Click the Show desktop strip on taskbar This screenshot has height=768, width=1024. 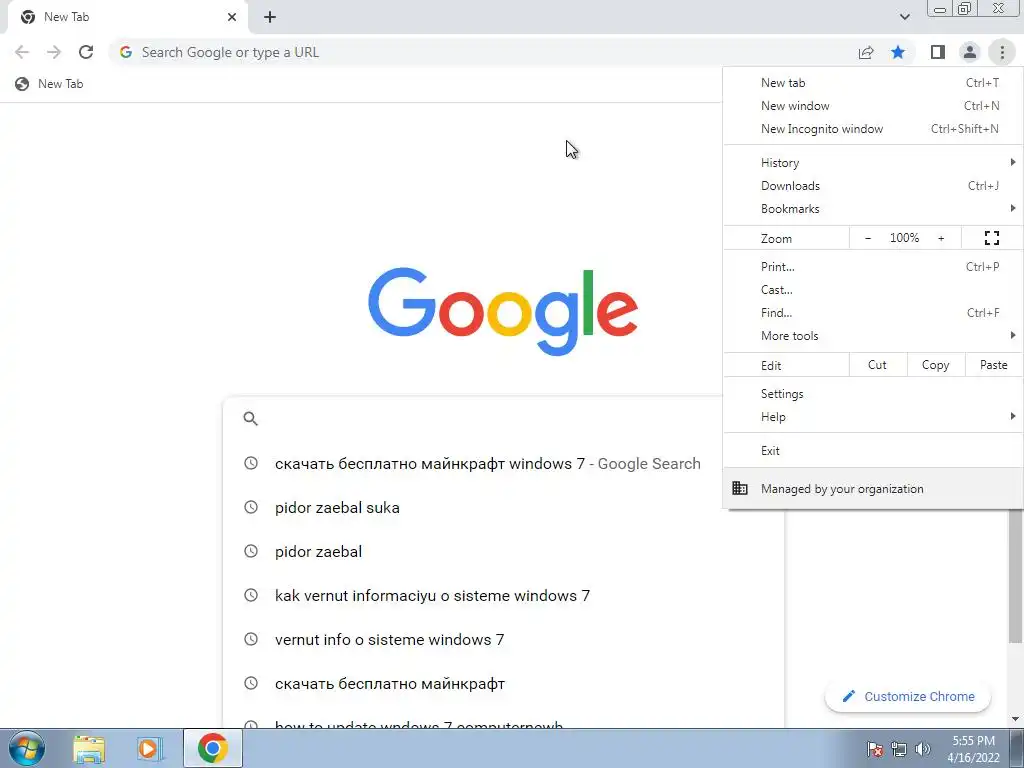1017,748
